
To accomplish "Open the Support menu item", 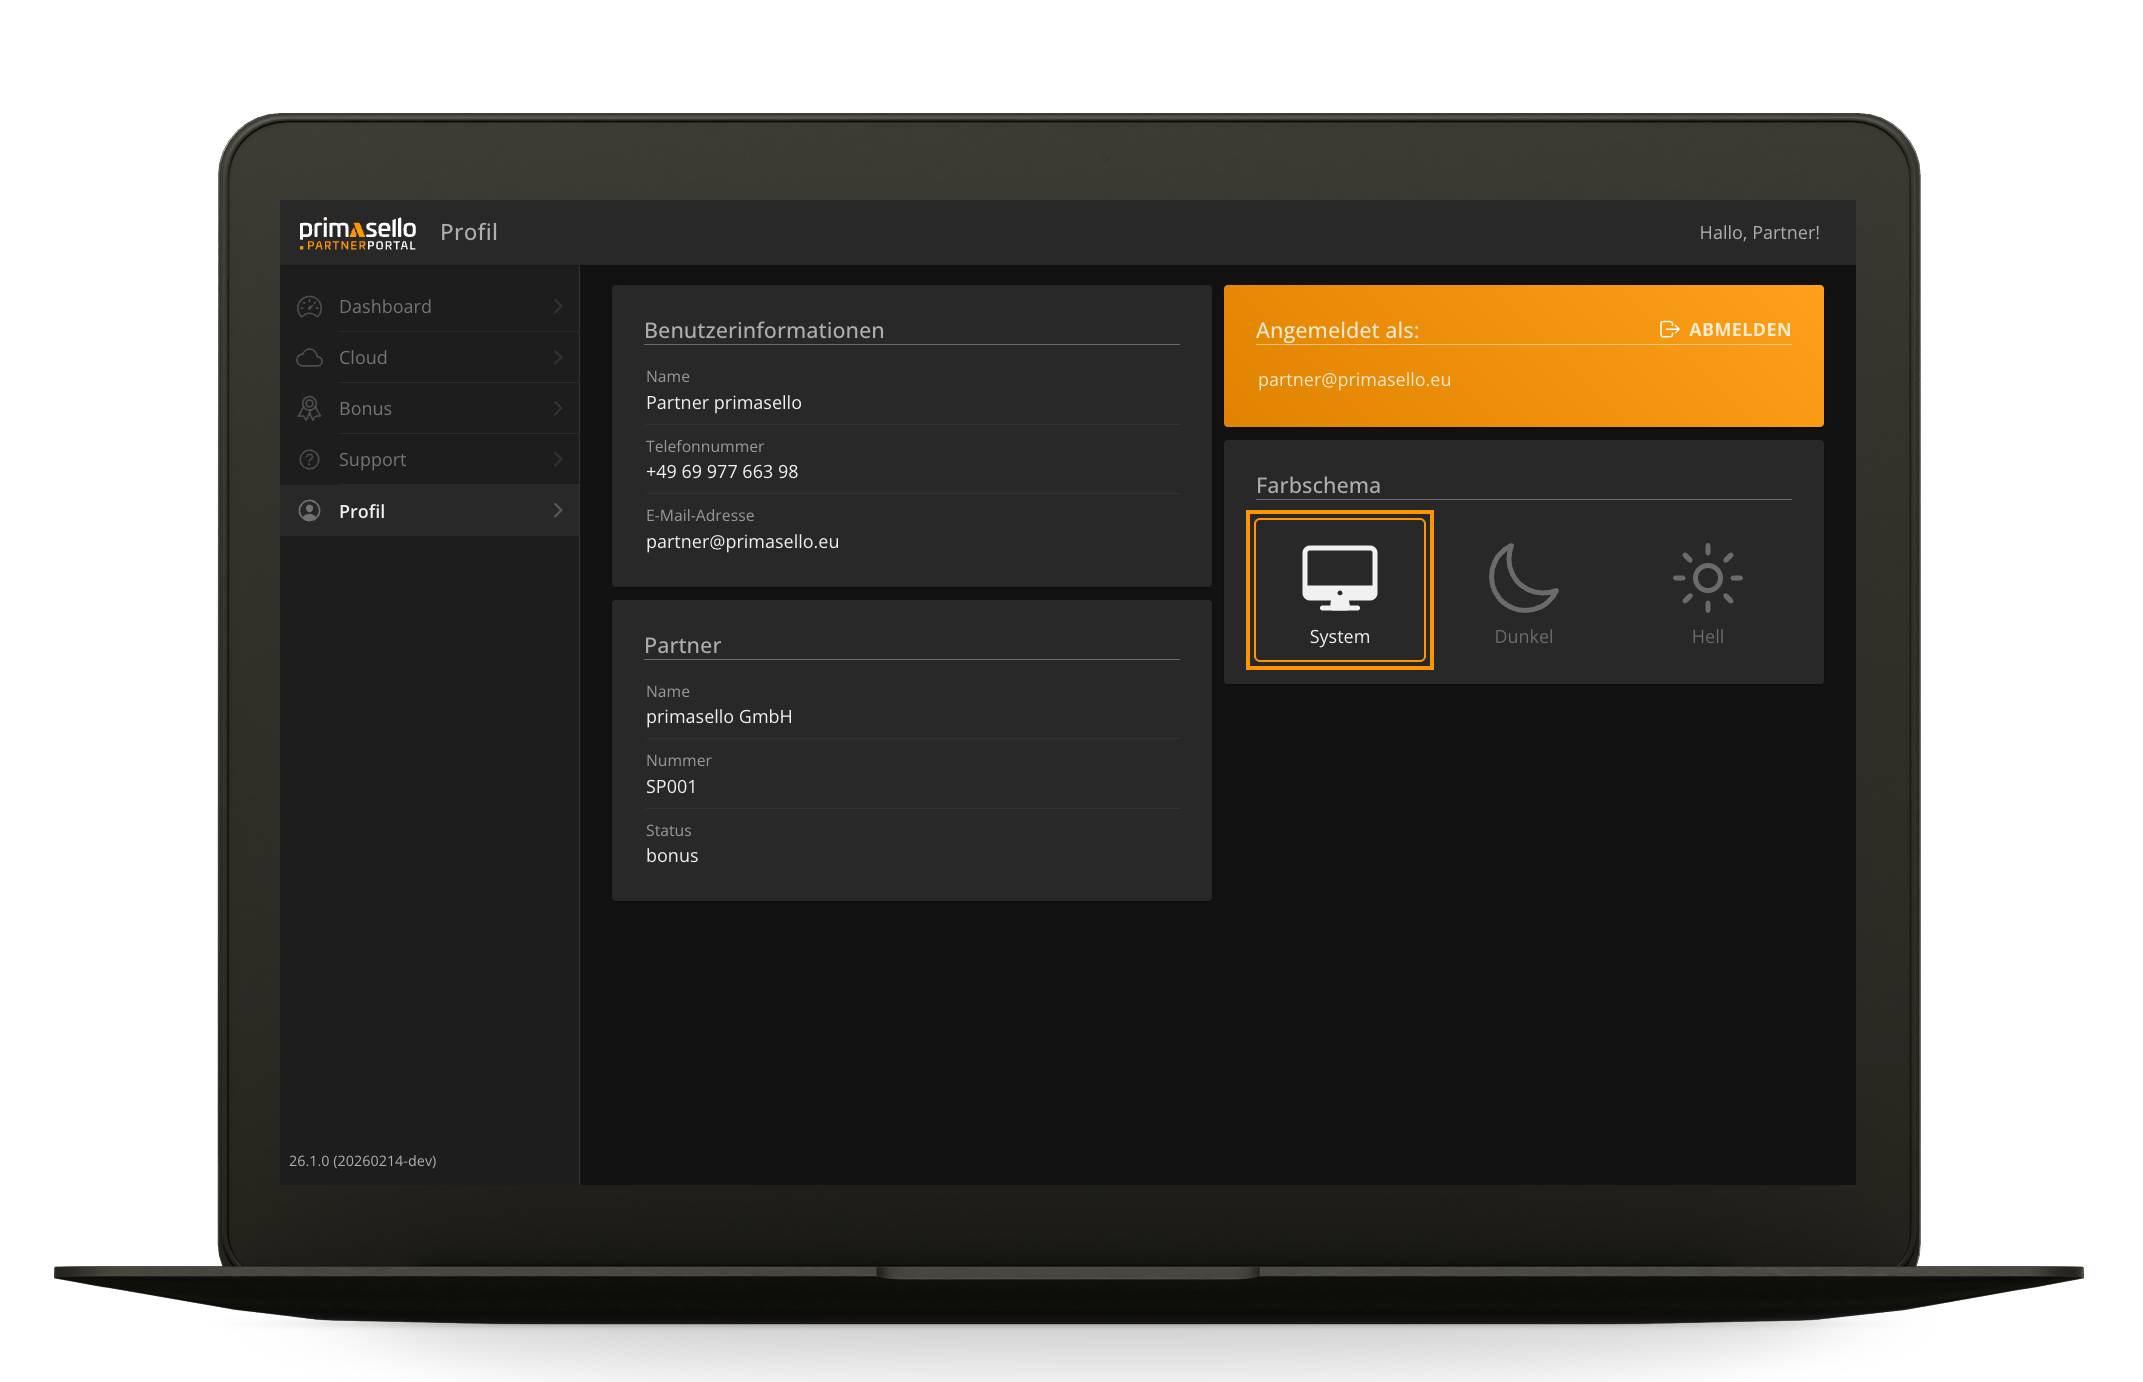I will (373, 460).
